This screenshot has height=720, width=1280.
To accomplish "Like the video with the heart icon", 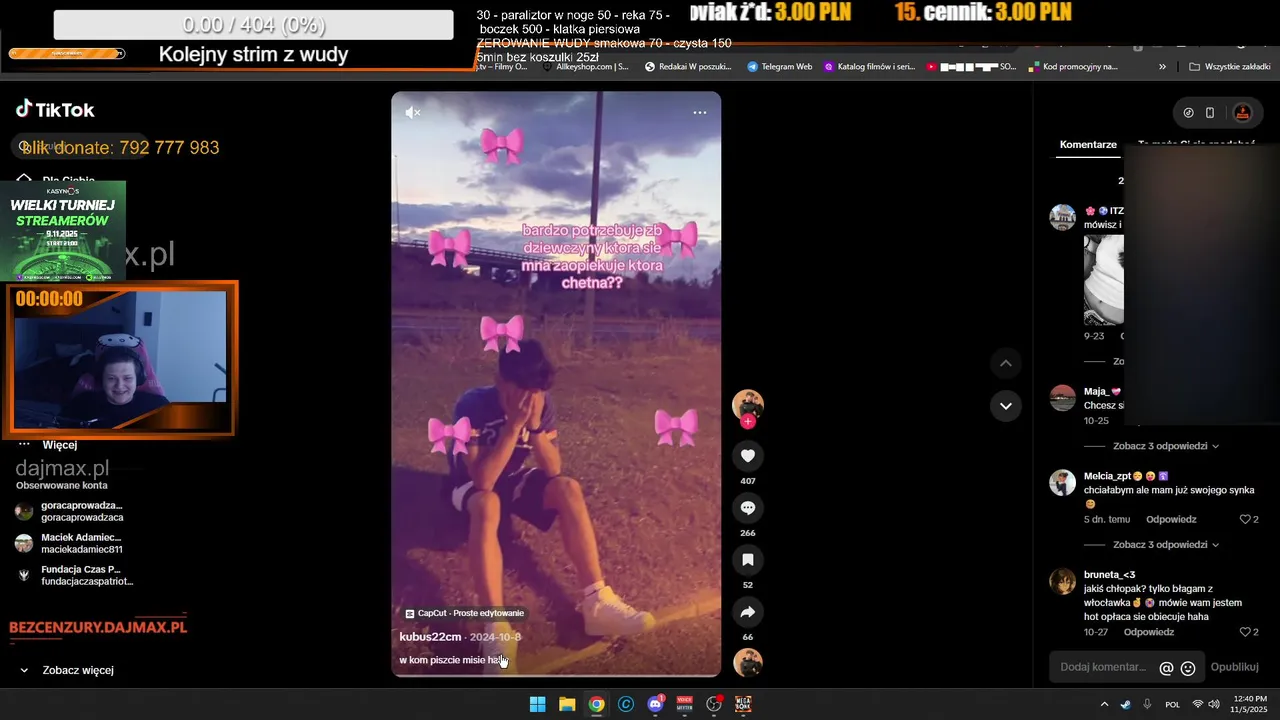I will coord(747,456).
